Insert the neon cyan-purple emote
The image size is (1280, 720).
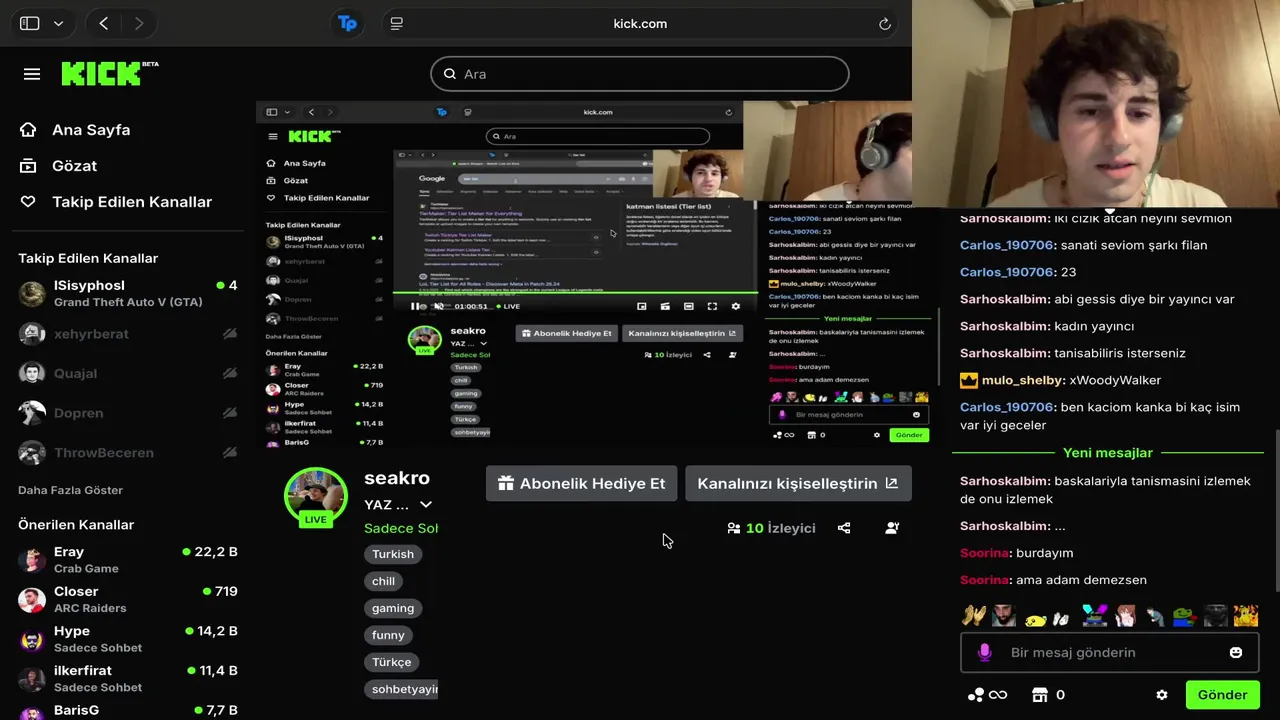(1095, 615)
